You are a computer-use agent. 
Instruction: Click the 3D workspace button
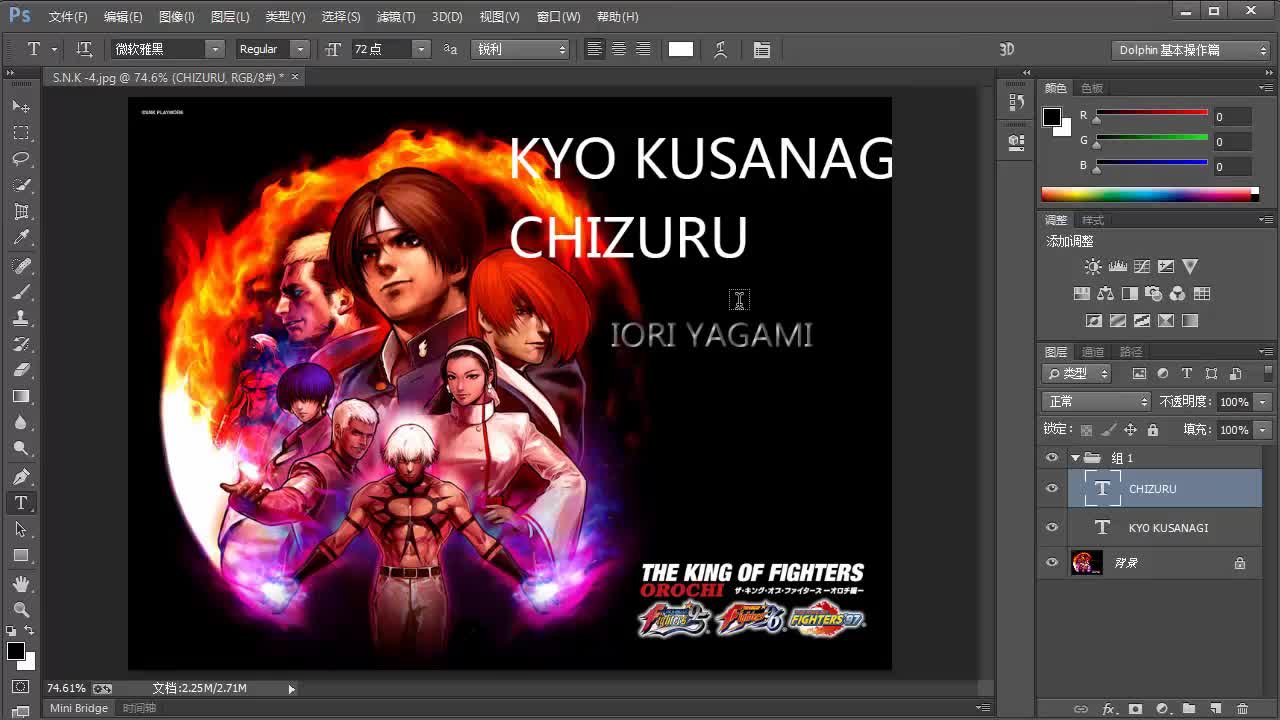click(x=1006, y=48)
